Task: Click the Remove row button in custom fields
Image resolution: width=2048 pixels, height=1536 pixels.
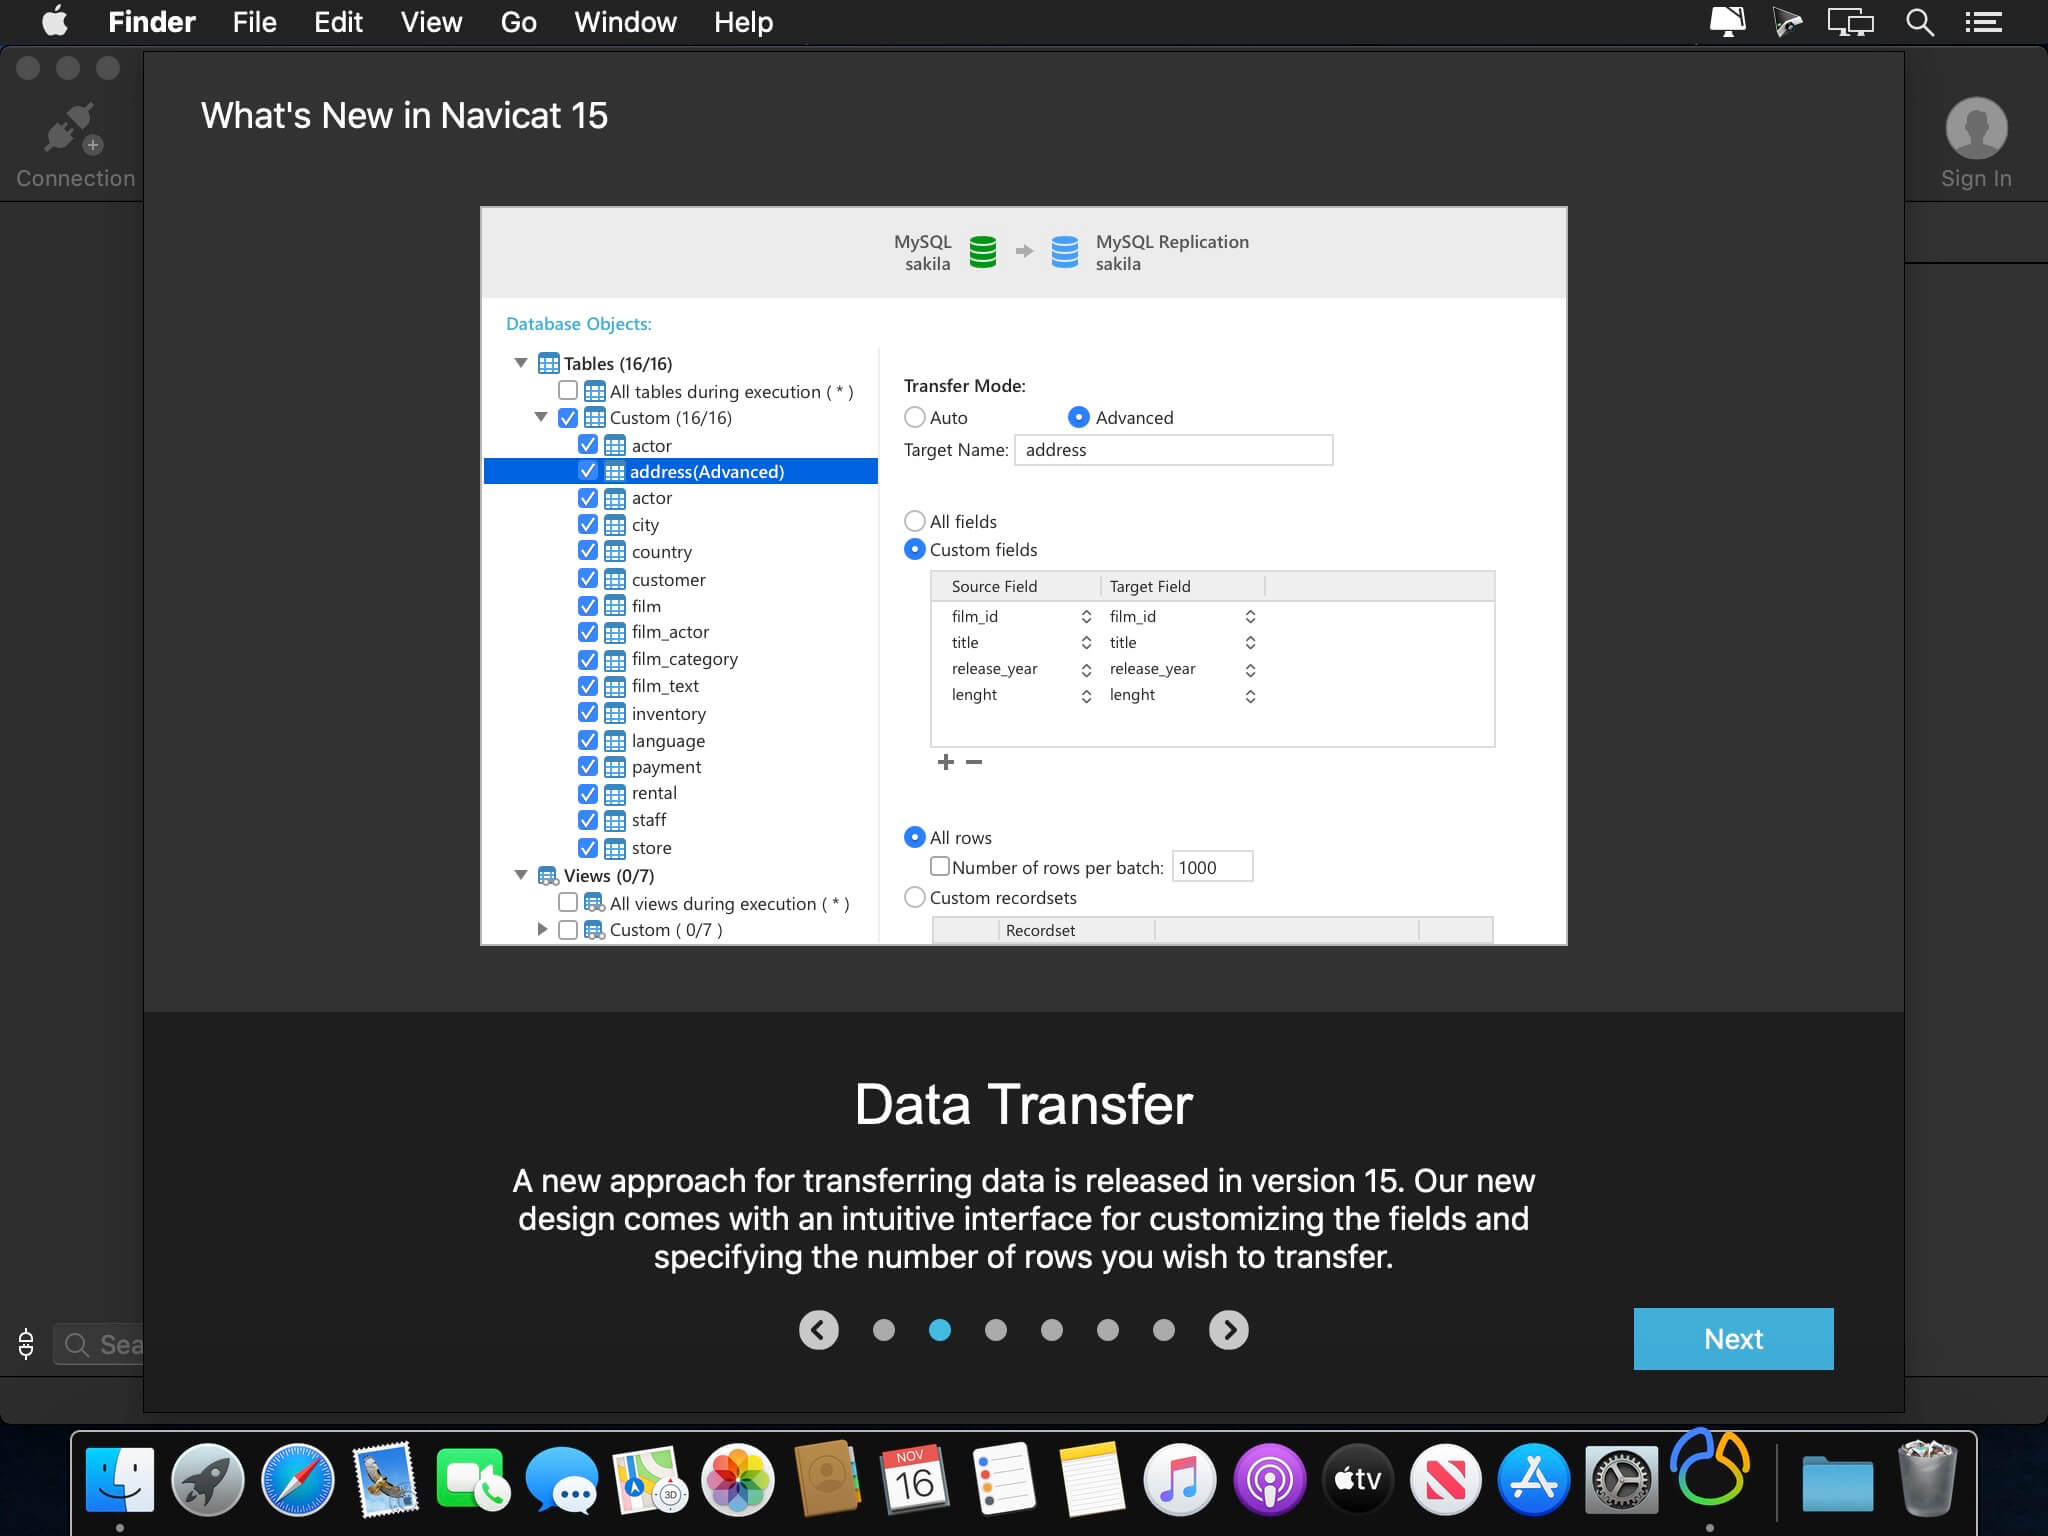Action: (x=972, y=762)
